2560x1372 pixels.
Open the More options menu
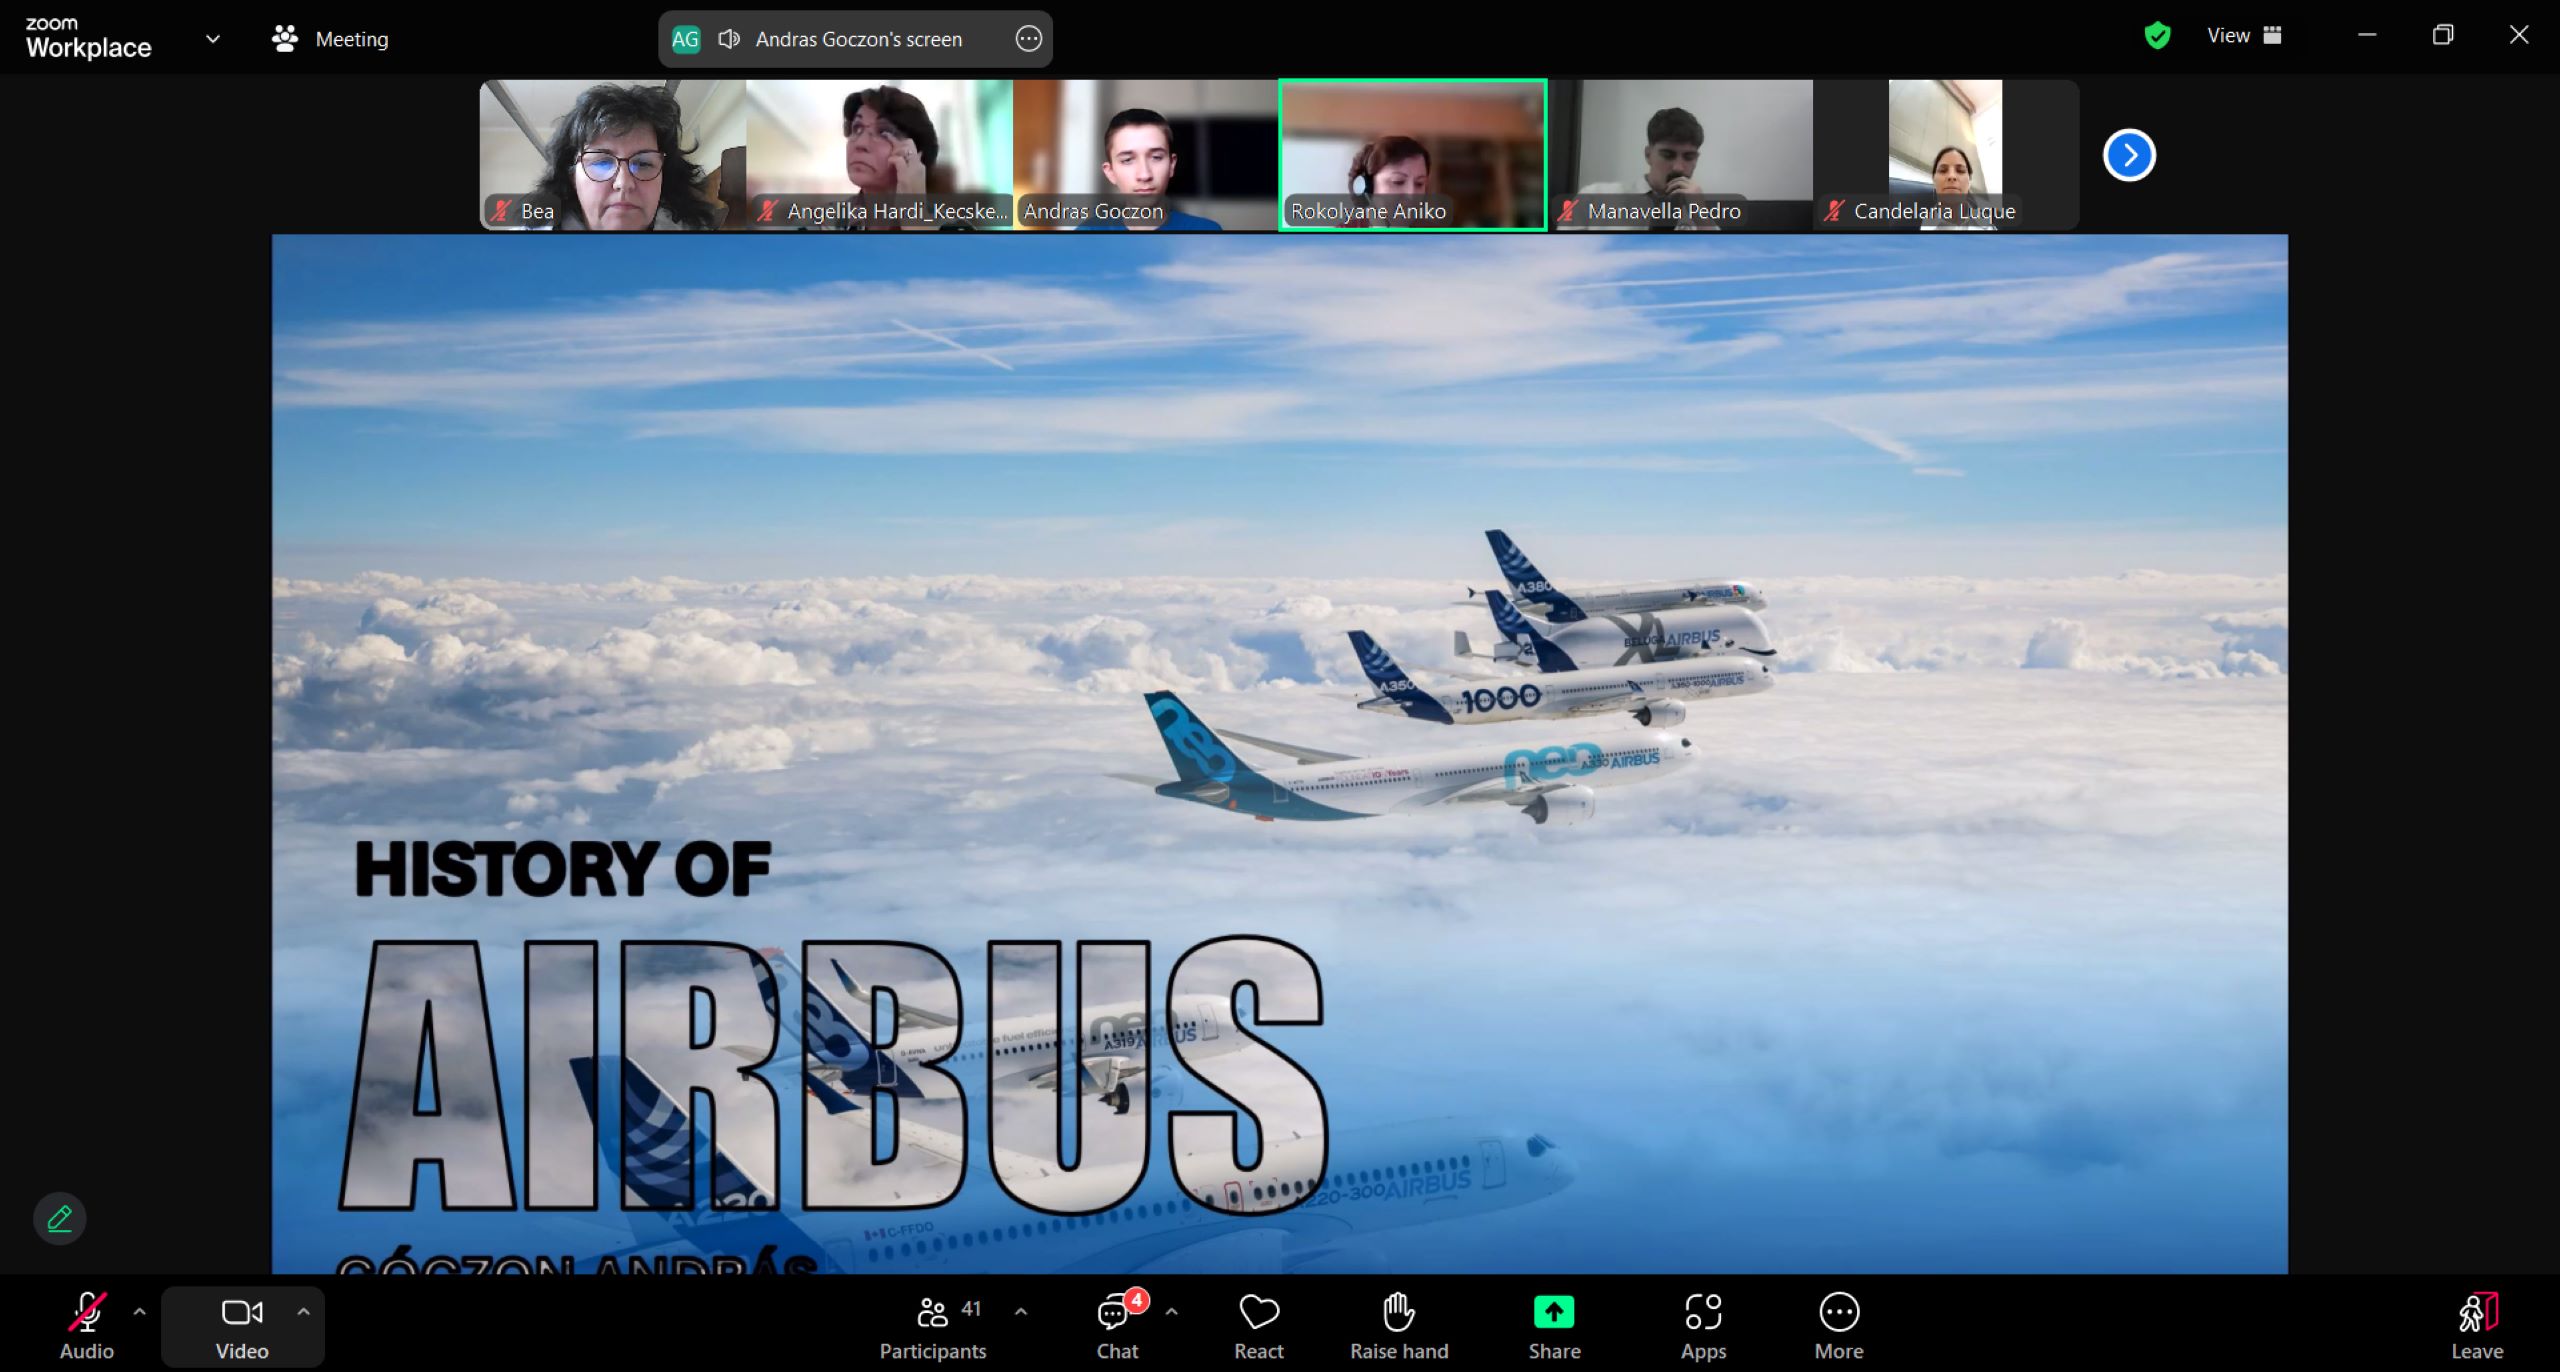coord(1839,1326)
